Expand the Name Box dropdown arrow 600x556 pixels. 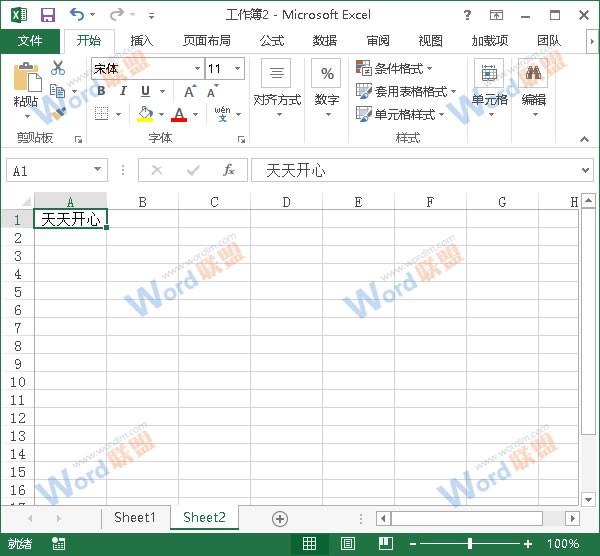(97, 171)
